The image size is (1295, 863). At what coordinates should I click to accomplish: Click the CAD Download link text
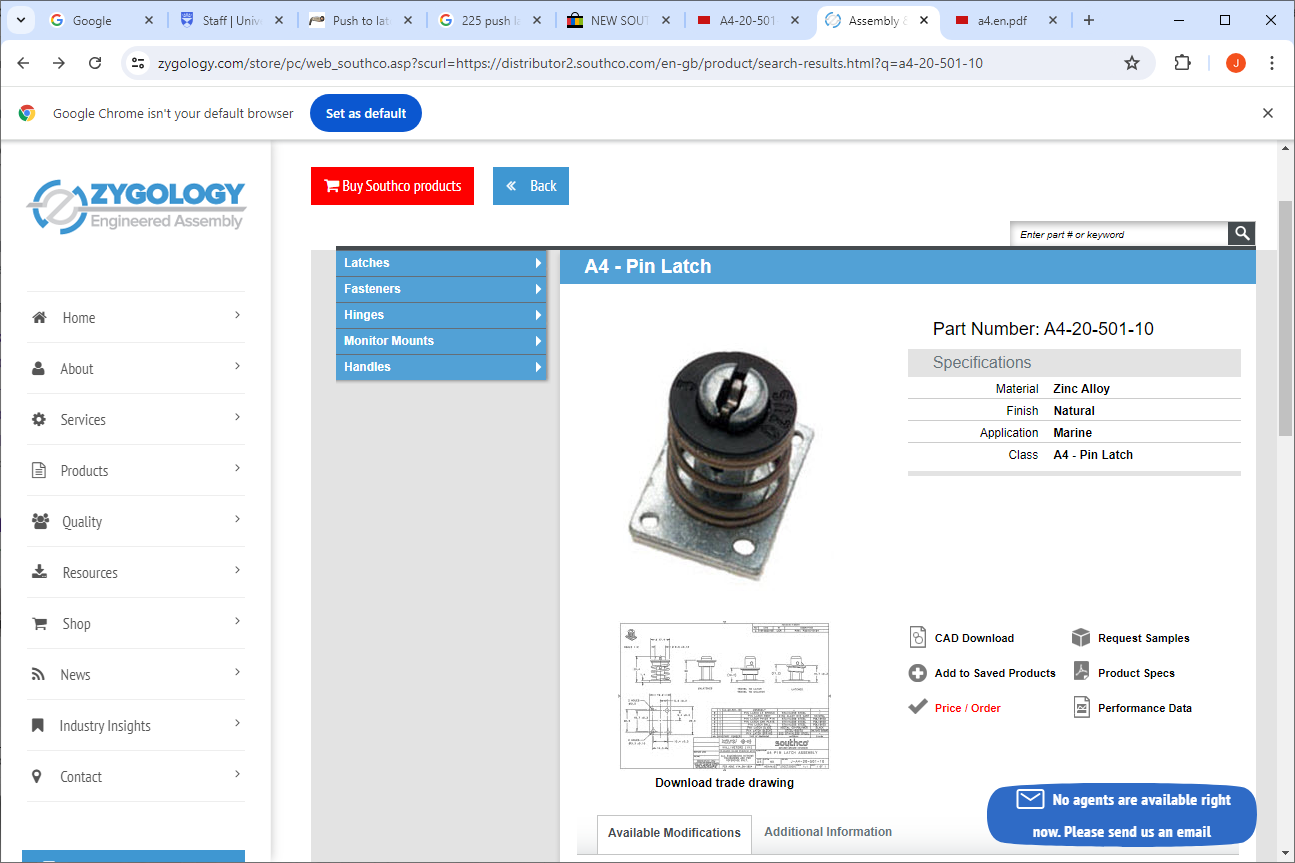[x=974, y=638]
